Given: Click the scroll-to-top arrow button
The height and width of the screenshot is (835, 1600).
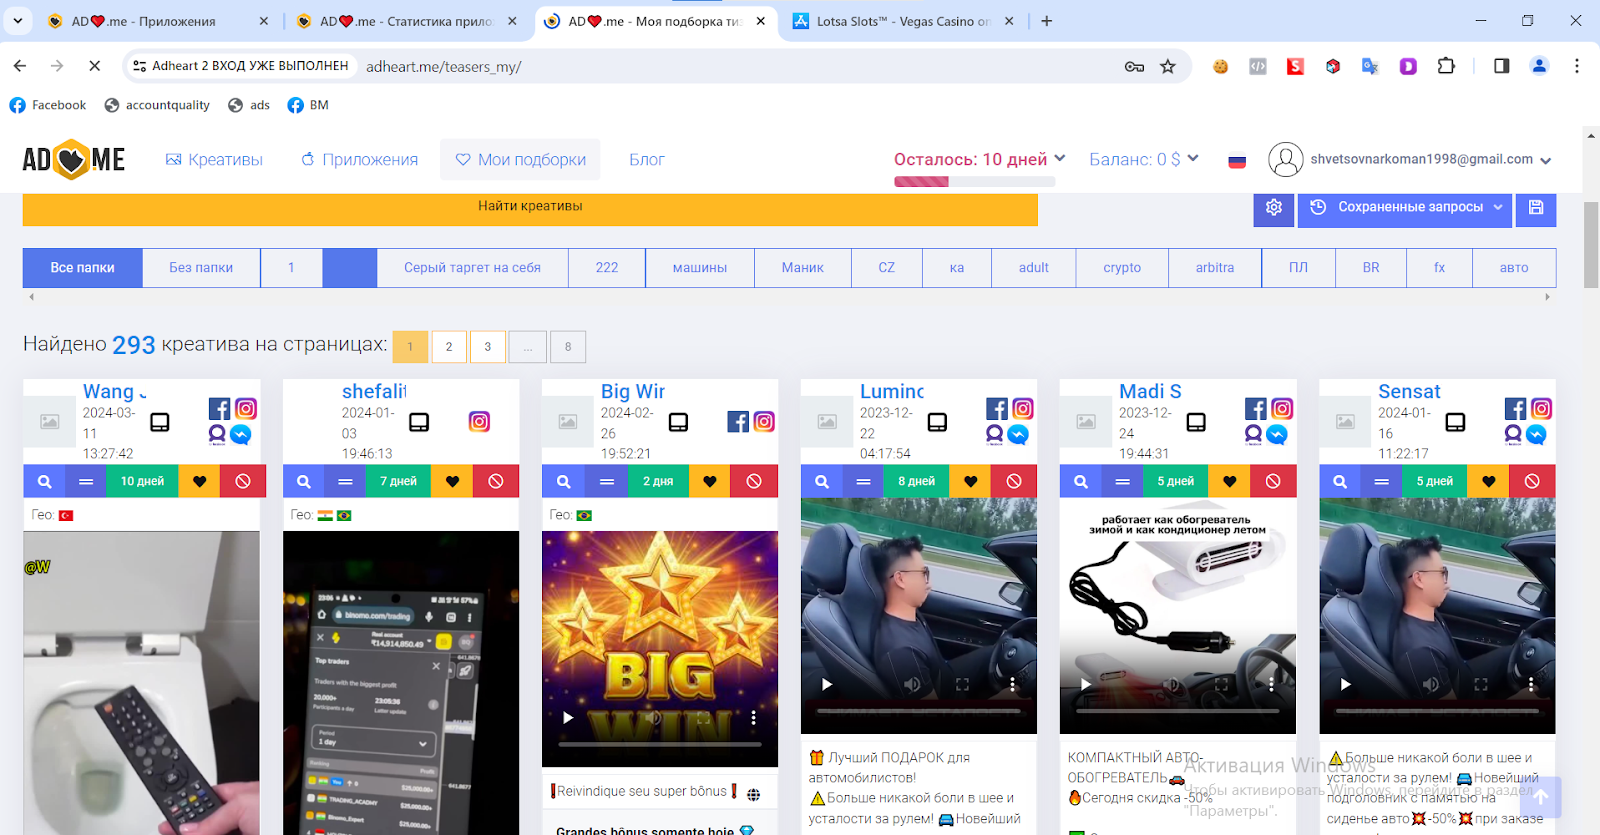Looking at the screenshot, I should point(1540,797).
